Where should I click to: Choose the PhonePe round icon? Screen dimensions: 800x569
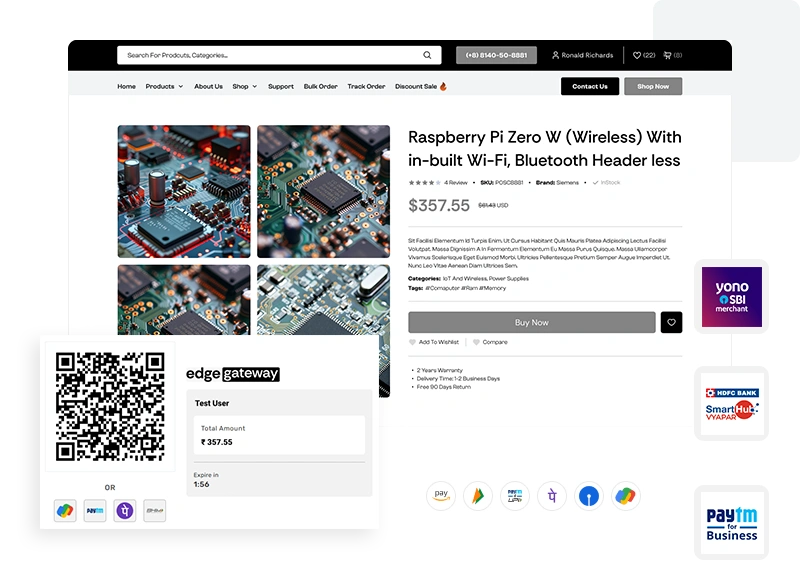552,496
